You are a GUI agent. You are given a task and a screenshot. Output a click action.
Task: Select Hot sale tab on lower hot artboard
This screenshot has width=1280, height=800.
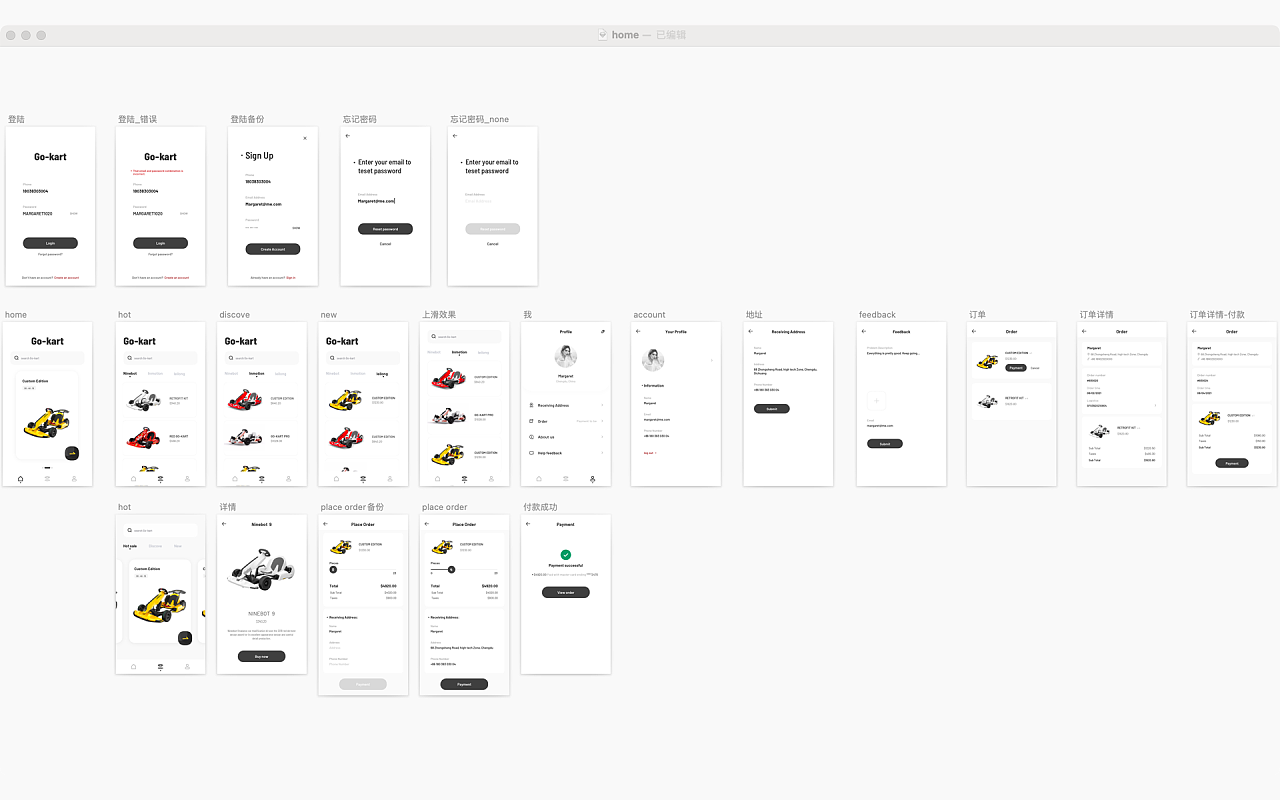pyautogui.click(x=130, y=546)
